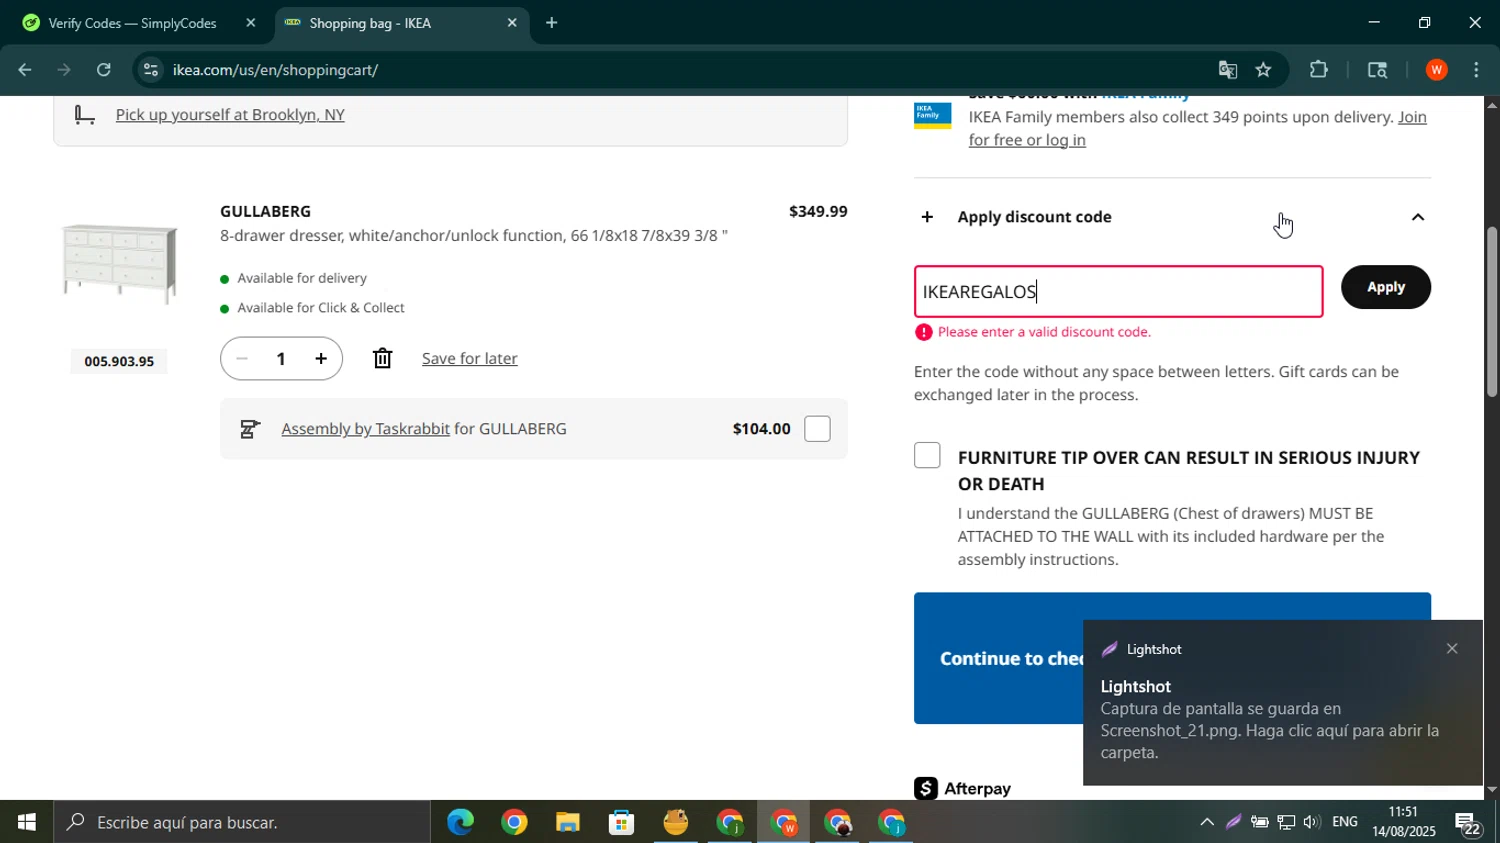Open the Chrome profile avatar
This screenshot has height=843, width=1500.
click(x=1436, y=70)
